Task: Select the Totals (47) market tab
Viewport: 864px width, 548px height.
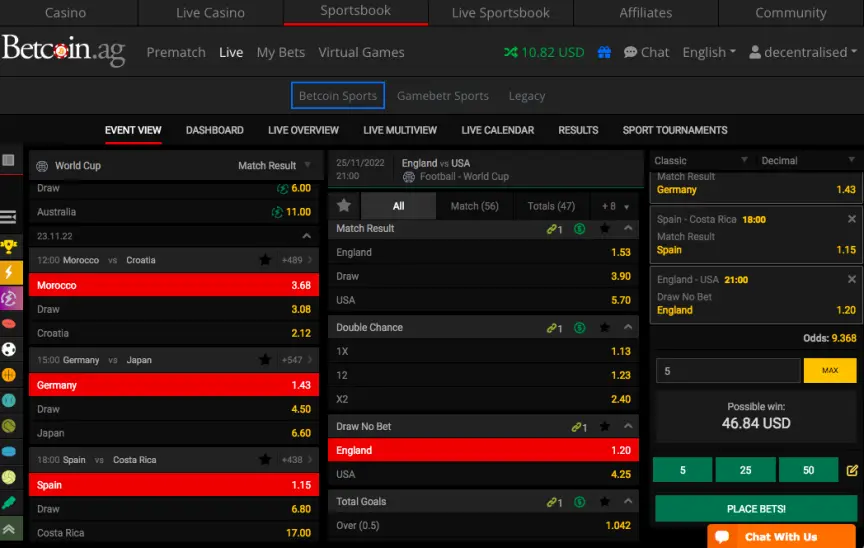Action: (551, 206)
